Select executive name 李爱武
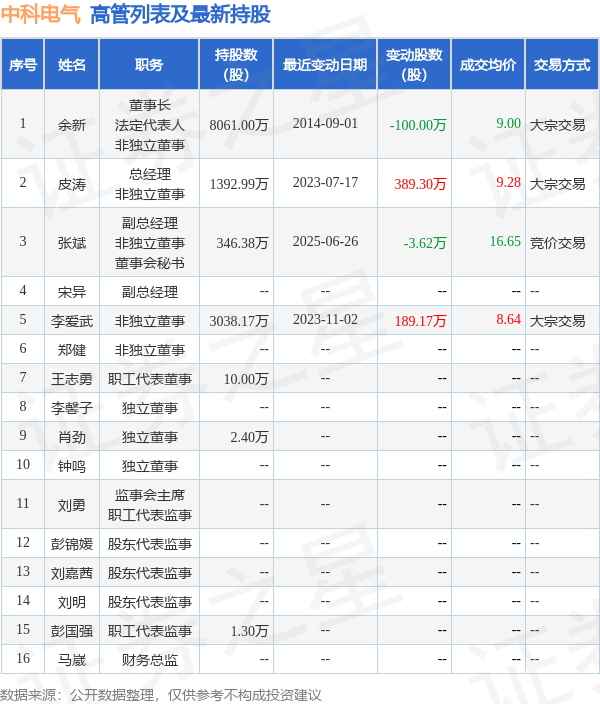 [72, 321]
